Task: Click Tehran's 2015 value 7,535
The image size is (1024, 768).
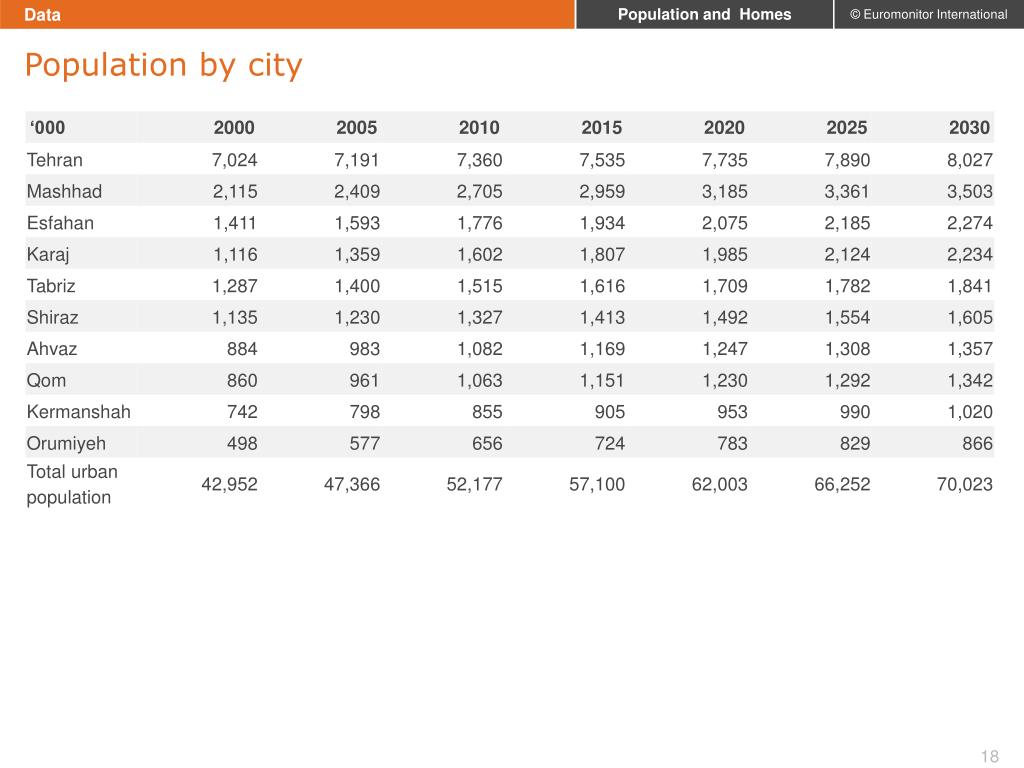Action: [602, 160]
